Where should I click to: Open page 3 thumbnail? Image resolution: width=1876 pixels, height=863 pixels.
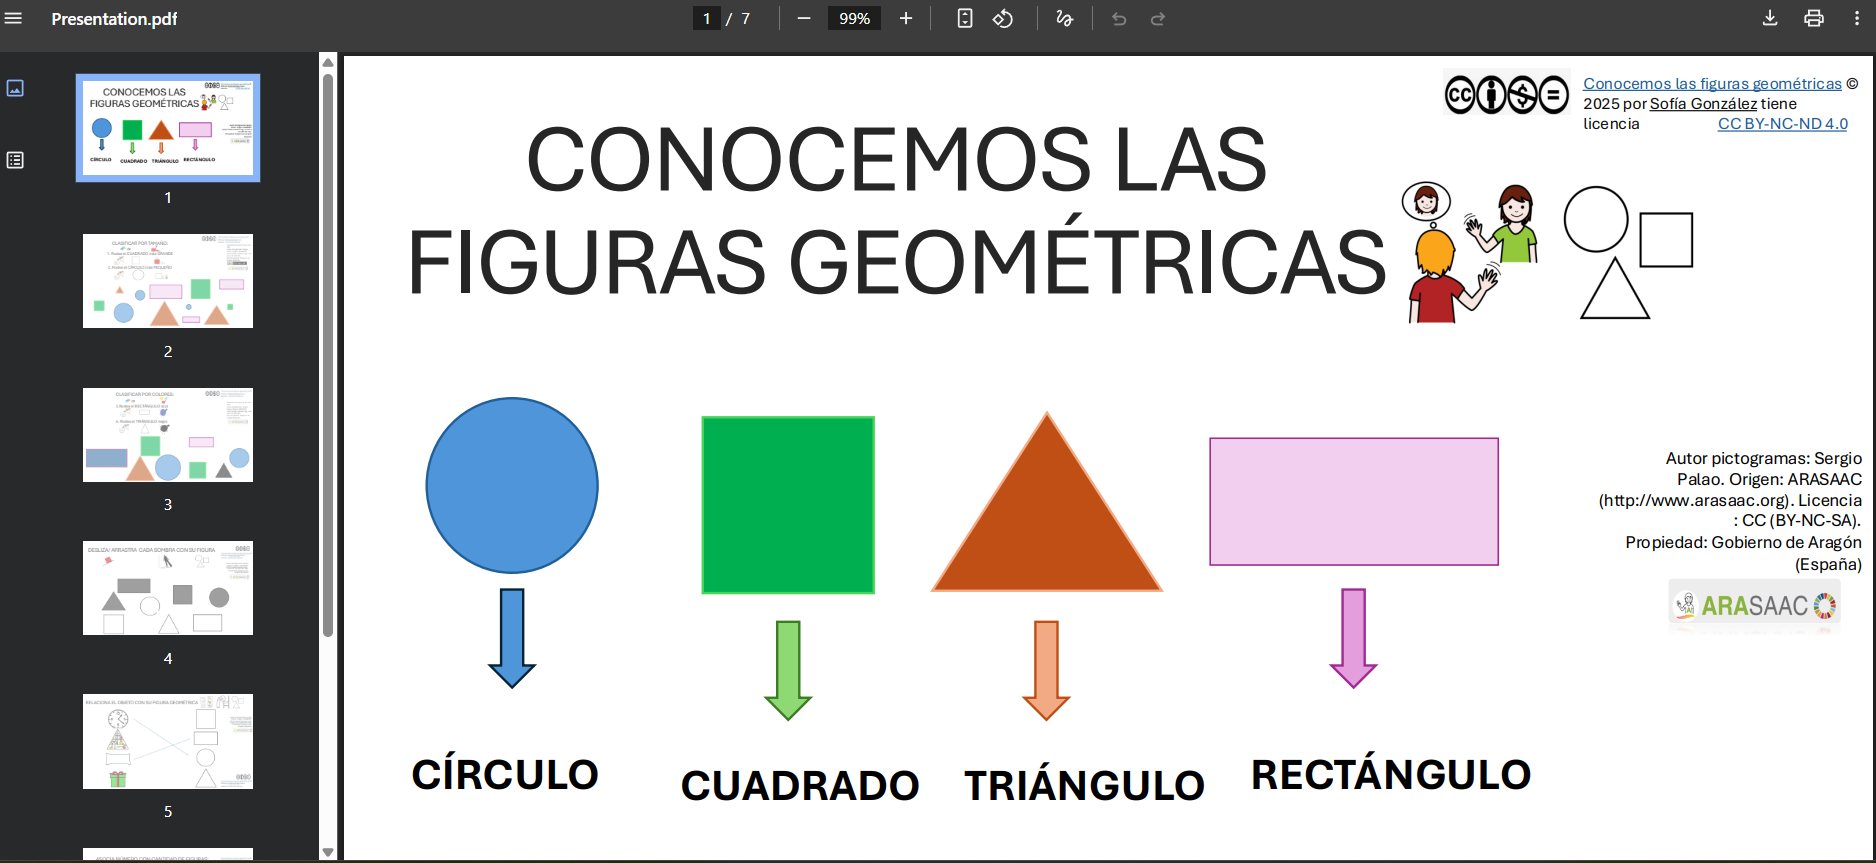coord(168,435)
